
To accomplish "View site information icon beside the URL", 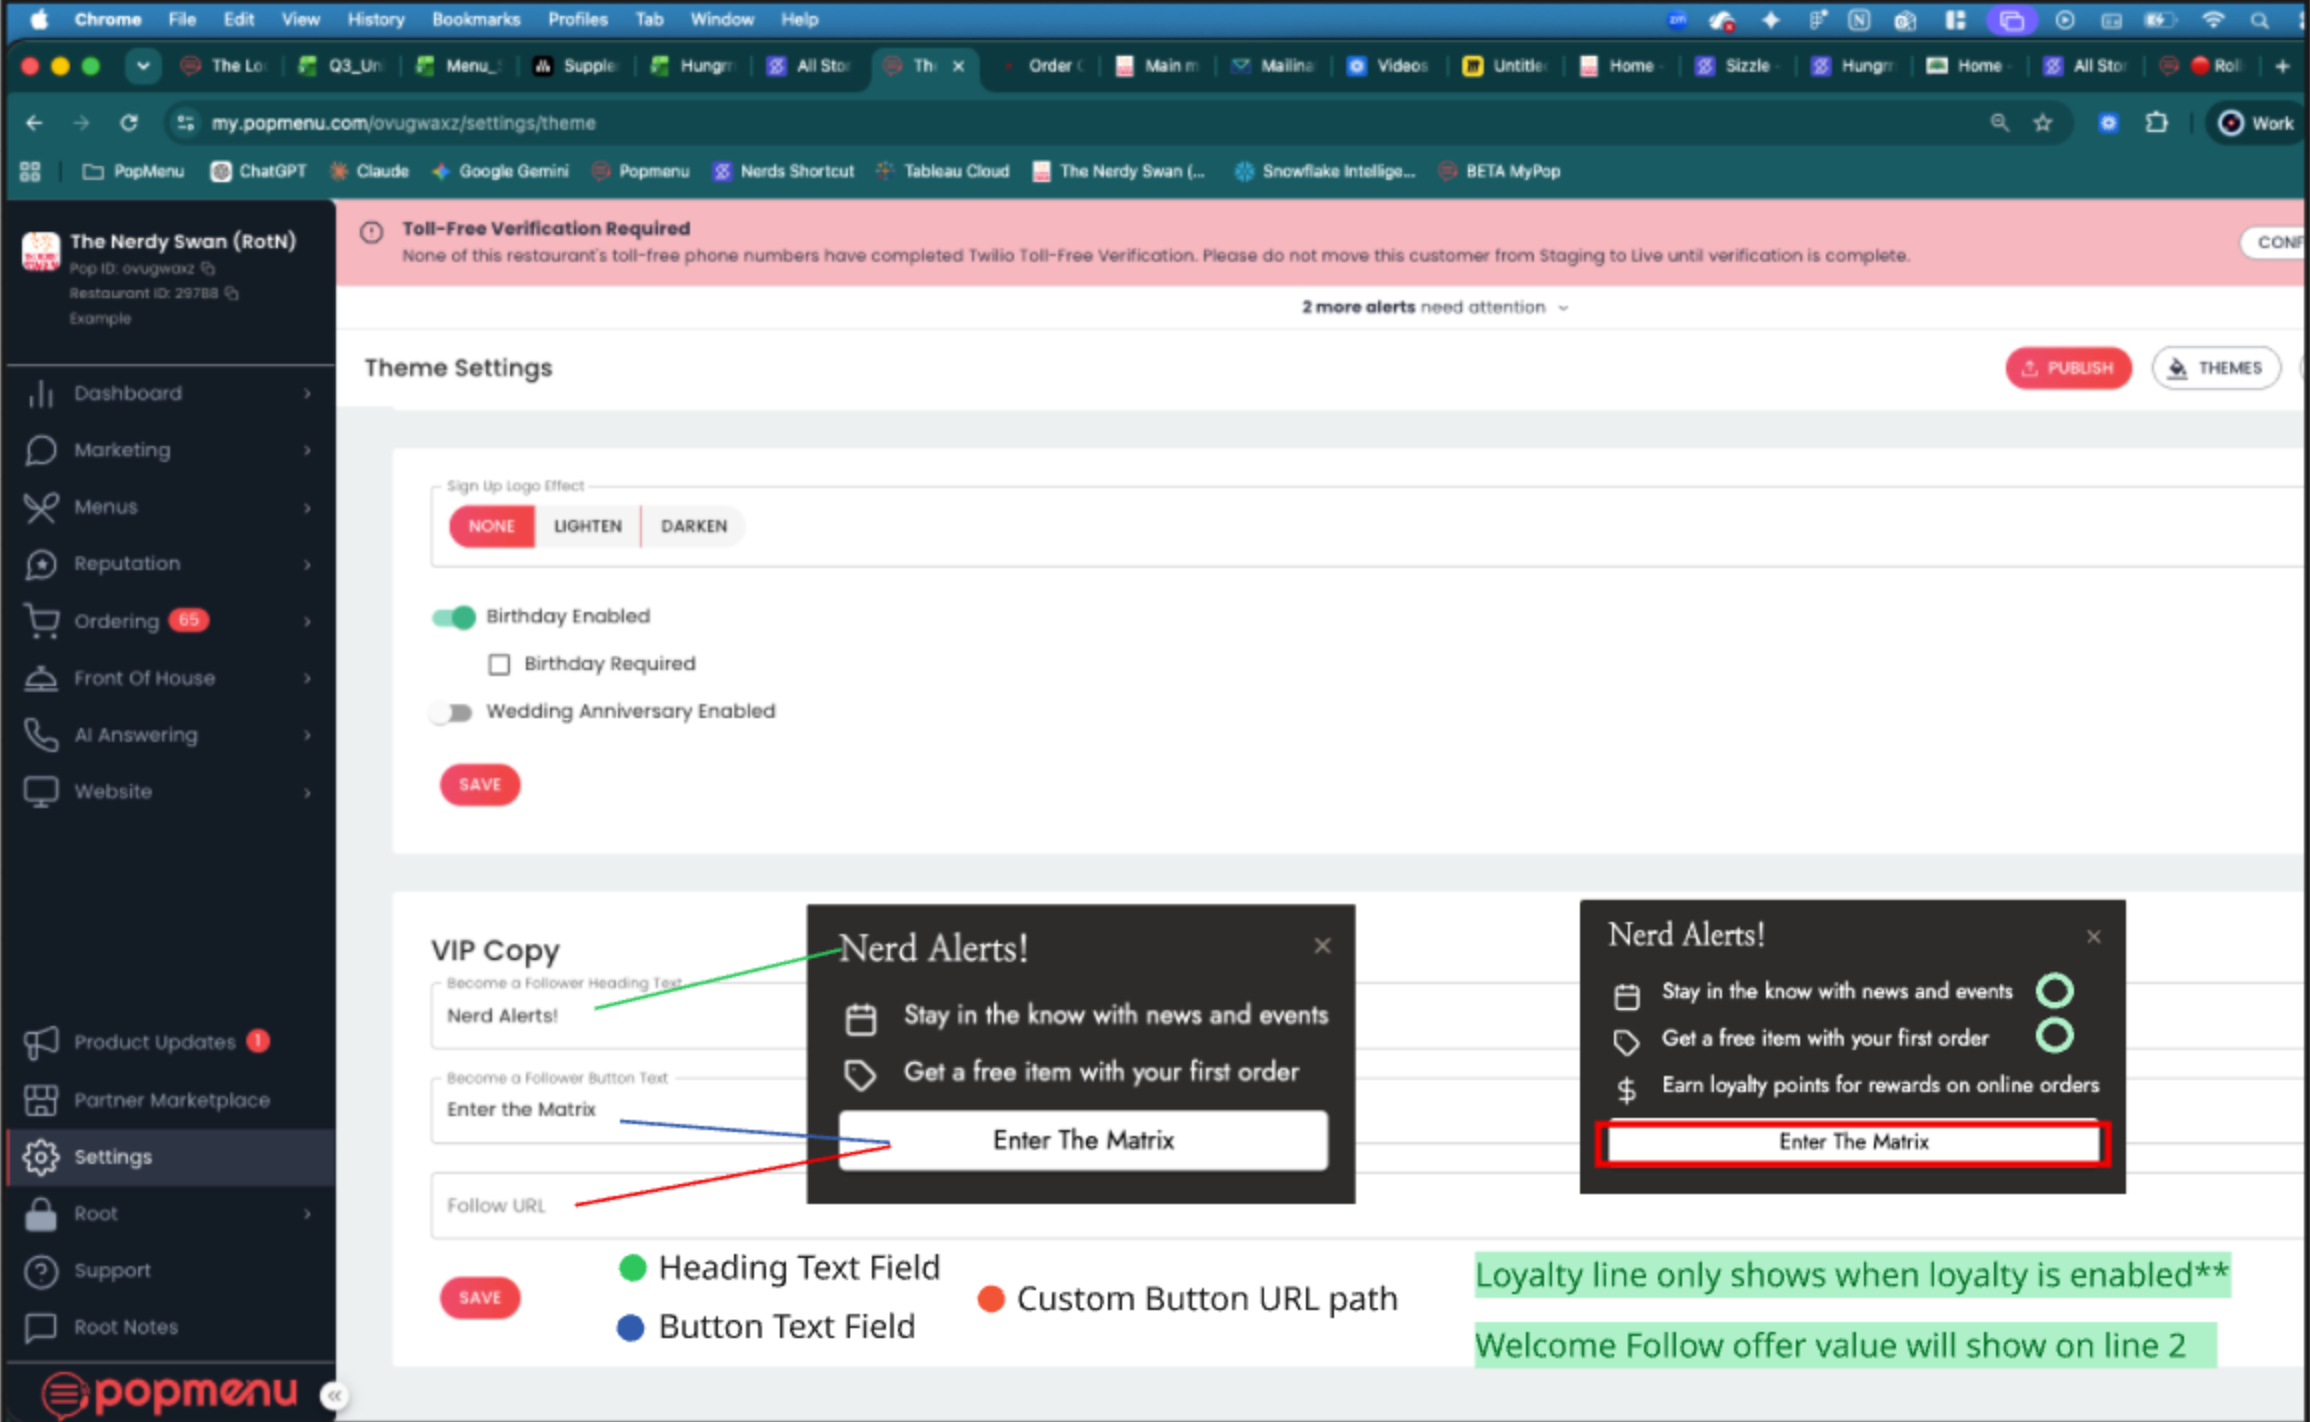I will coord(185,123).
